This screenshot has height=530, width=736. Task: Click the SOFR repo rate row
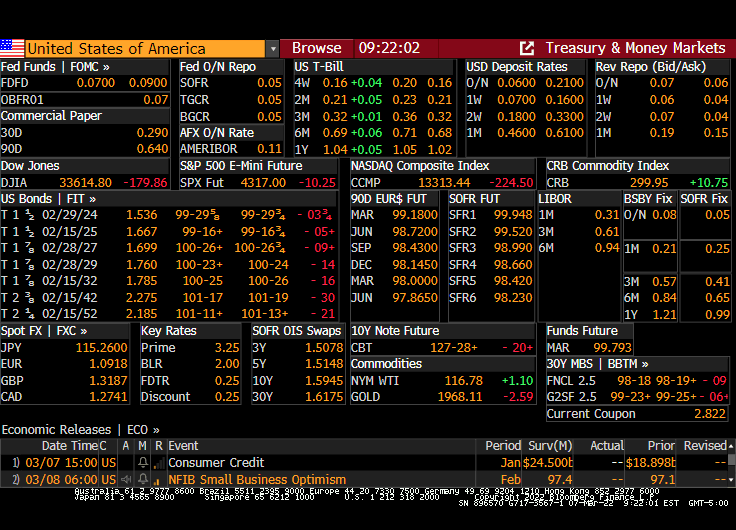click(231, 83)
